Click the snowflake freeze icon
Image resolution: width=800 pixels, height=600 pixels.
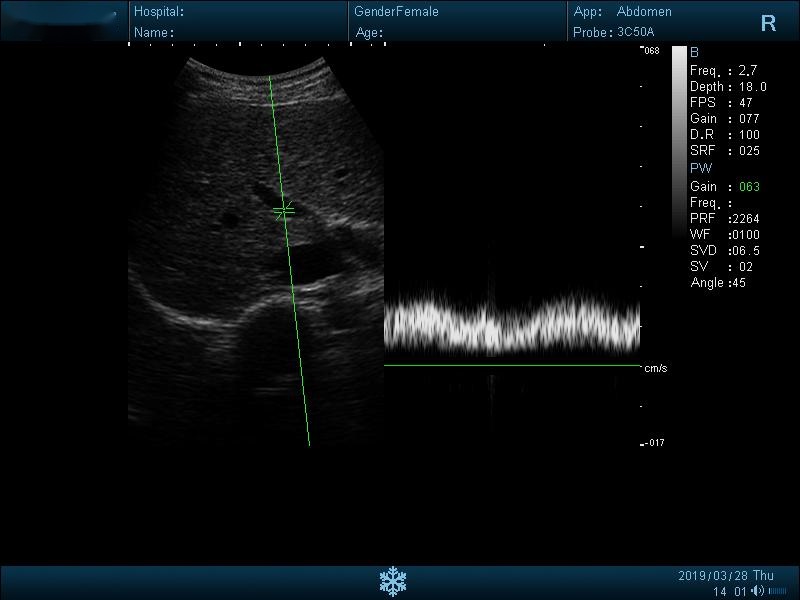393,580
